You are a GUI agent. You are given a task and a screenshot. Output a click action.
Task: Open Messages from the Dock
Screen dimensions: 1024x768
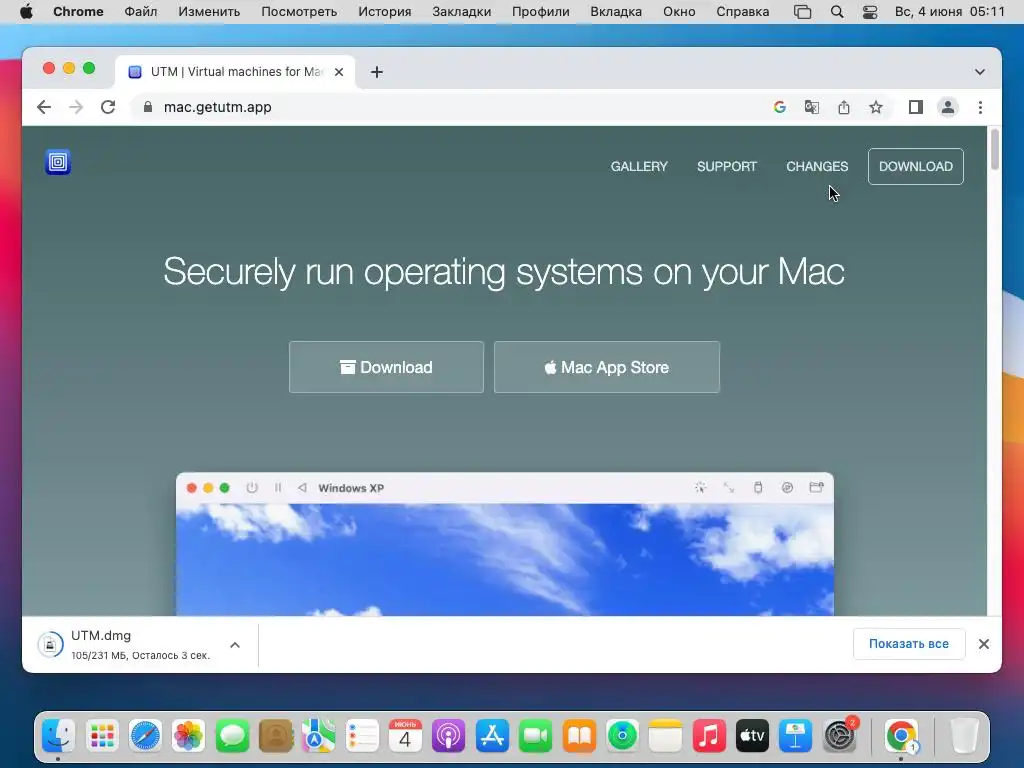click(232, 736)
